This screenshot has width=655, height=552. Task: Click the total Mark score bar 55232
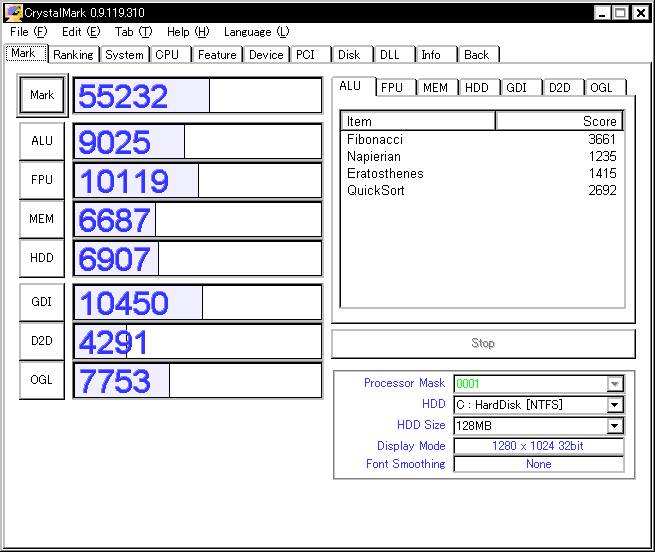pyautogui.click(x=198, y=96)
